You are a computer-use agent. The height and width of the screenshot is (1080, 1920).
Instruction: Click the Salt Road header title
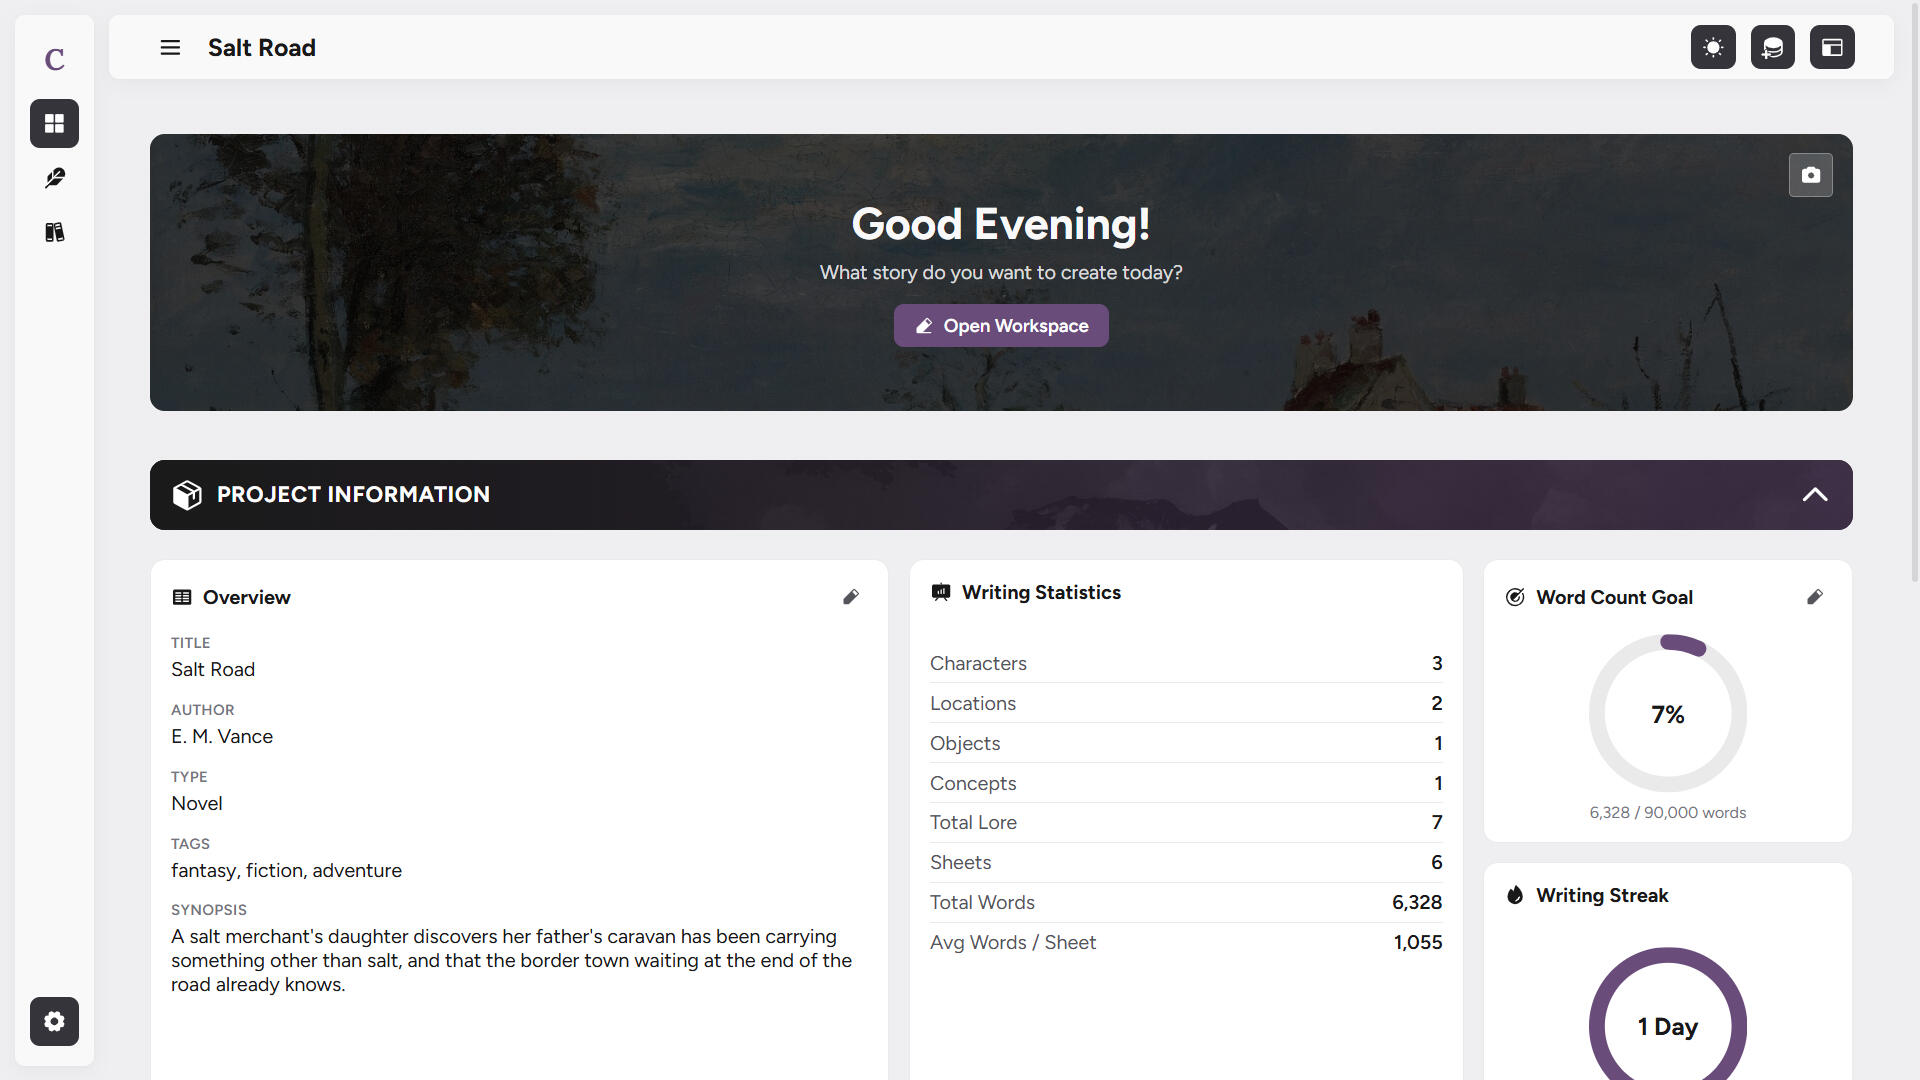(262, 47)
